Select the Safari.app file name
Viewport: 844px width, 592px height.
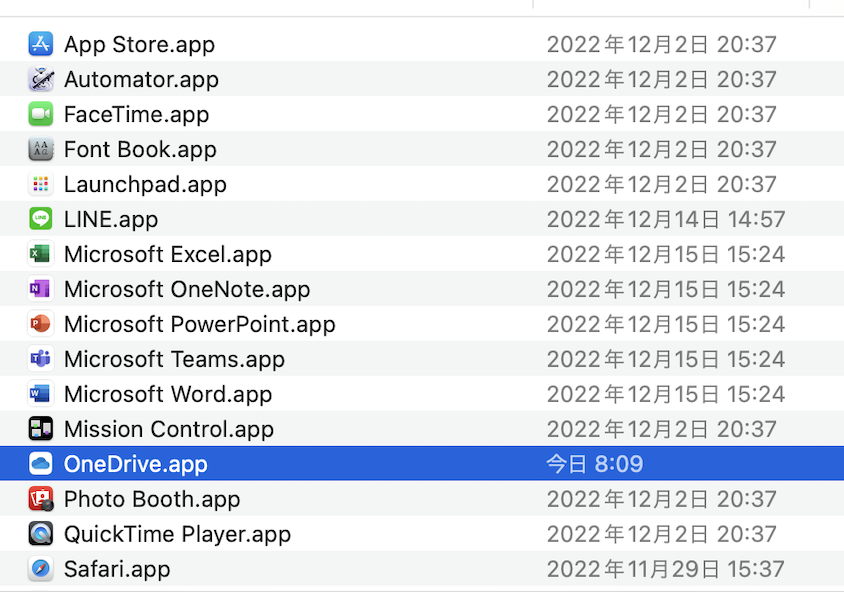[117, 569]
